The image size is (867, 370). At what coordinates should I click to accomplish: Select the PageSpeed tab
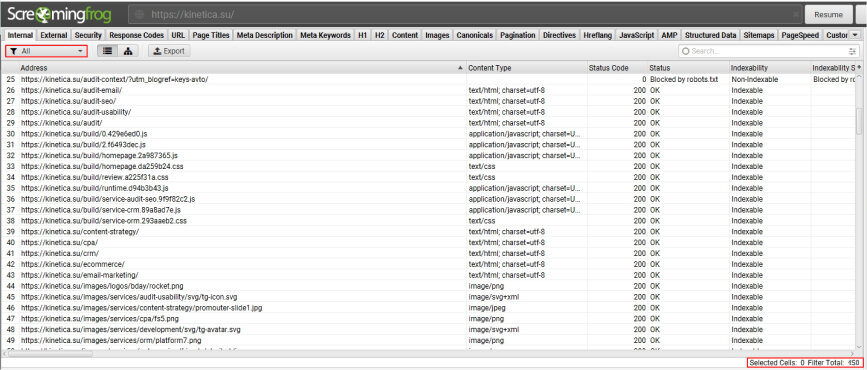[800, 35]
